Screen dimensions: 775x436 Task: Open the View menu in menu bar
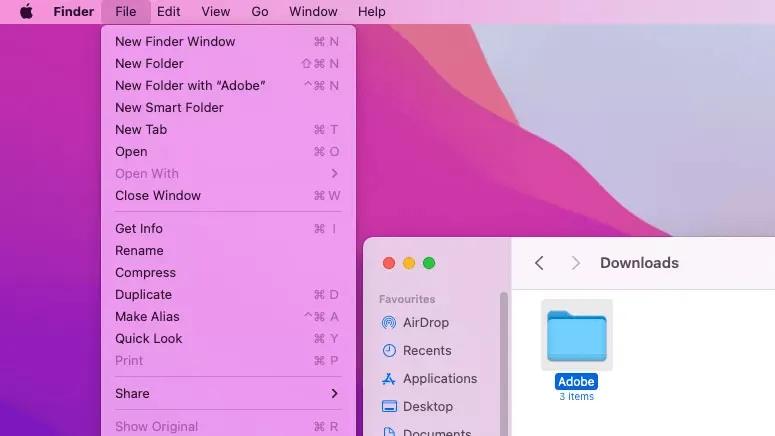tap(215, 12)
